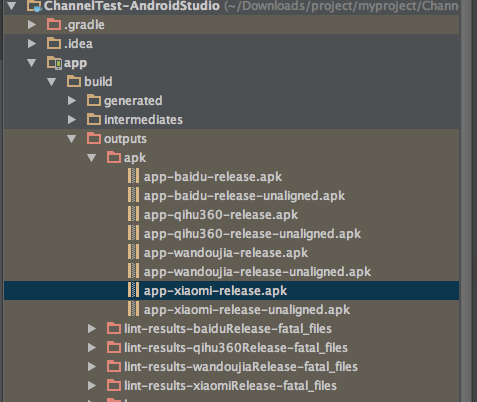The height and width of the screenshot is (402, 477).
Task: Click folder icon of lint-results-baiduRelease-fatal_files
Action: coord(114,328)
